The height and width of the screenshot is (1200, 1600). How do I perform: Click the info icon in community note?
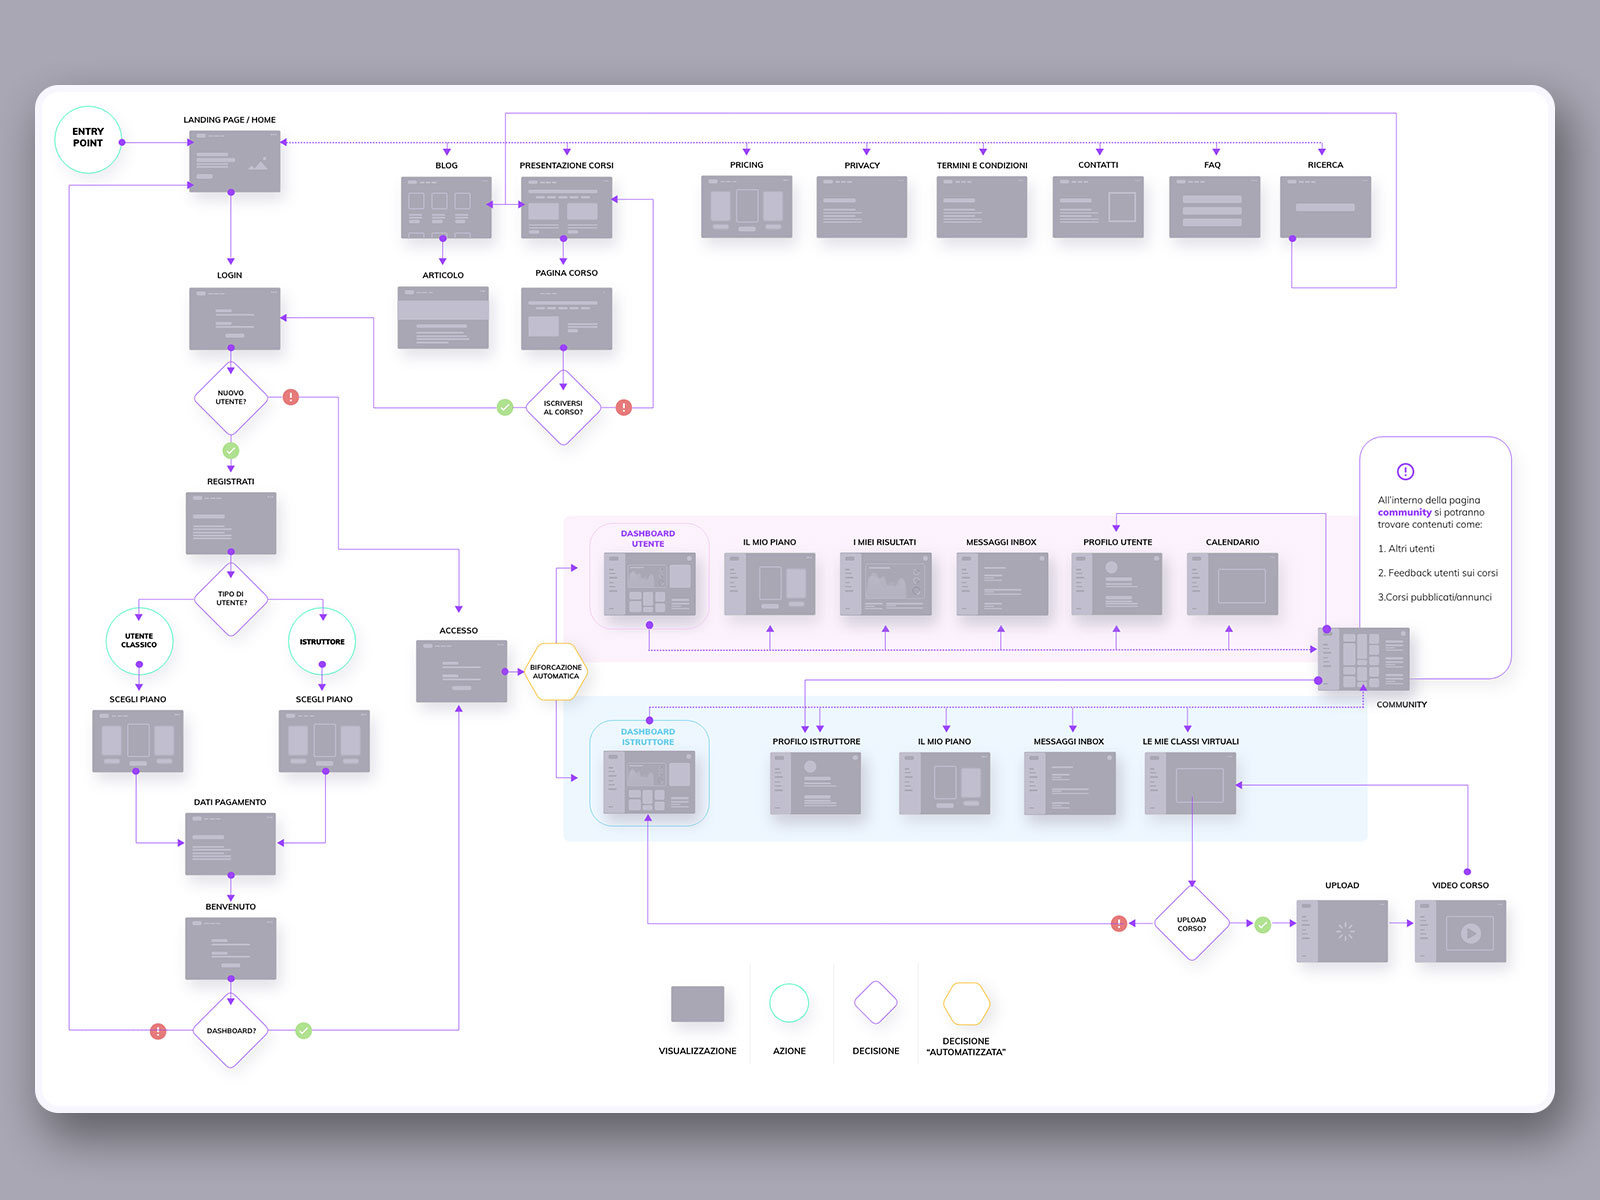(x=1405, y=471)
